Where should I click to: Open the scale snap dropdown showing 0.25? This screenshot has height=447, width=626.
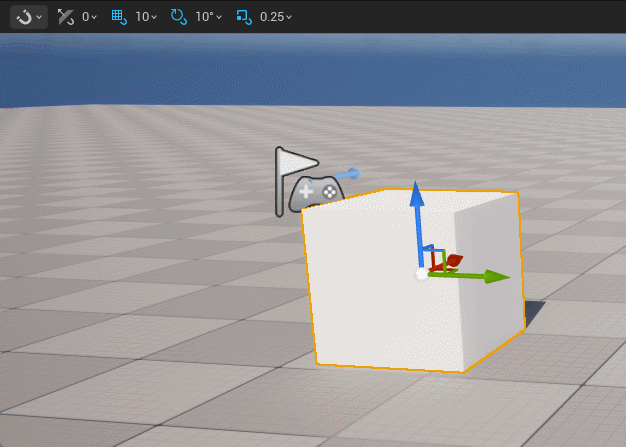point(276,17)
